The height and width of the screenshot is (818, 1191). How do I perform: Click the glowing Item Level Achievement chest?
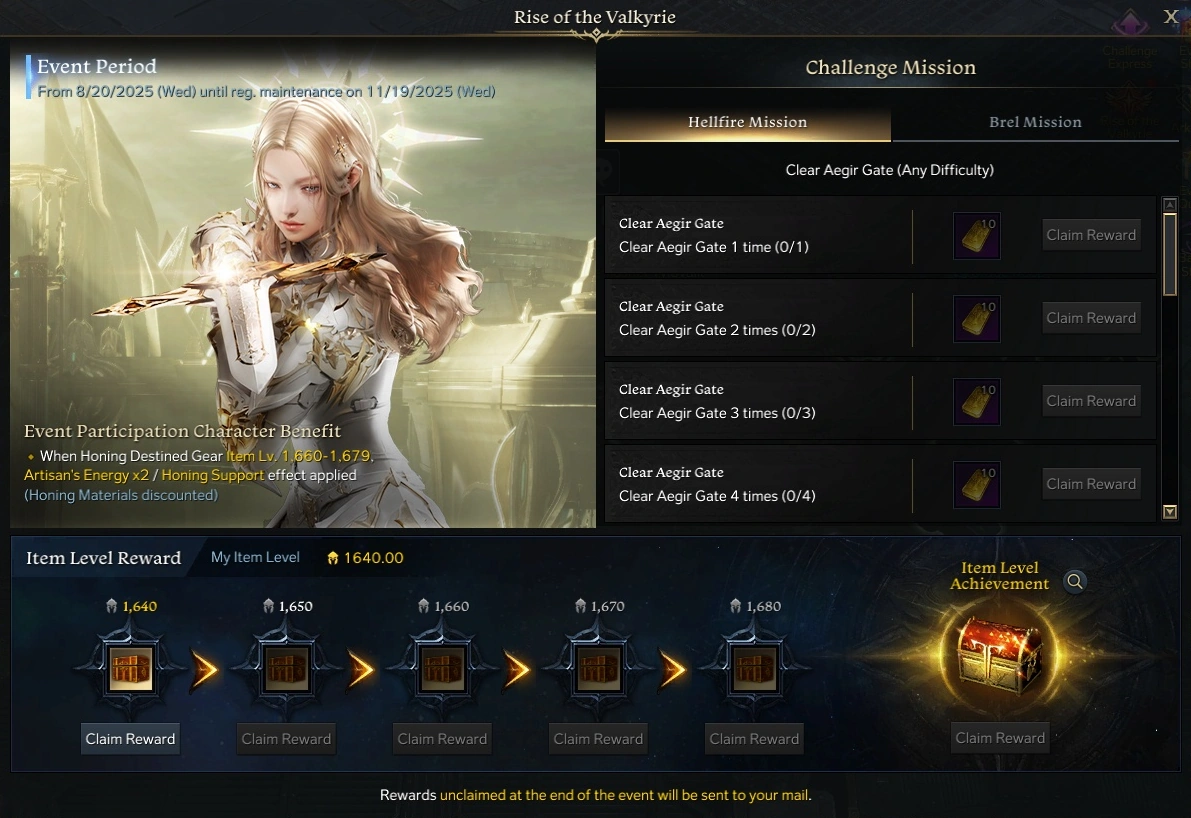click(x=1000, y=655)
